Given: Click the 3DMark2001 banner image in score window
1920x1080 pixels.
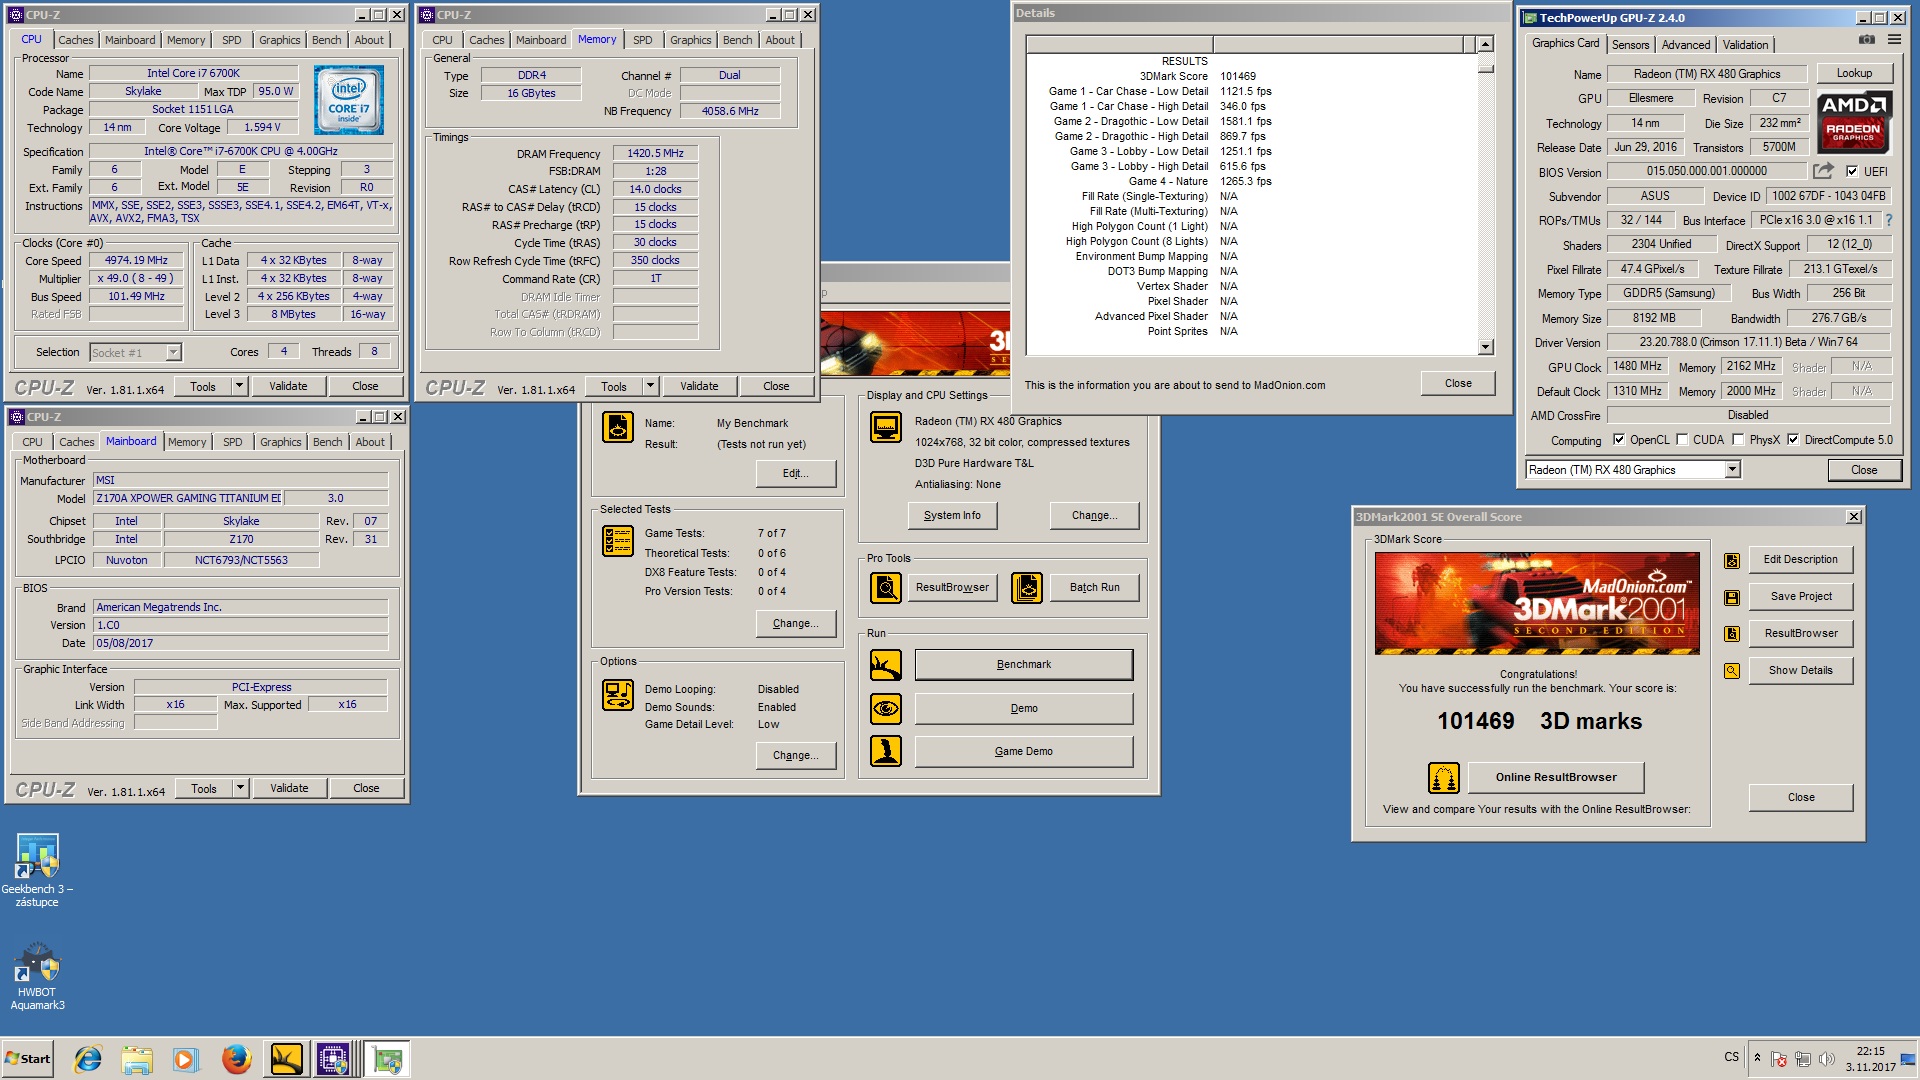Looking at the screenshot, I should [1537, 604].
